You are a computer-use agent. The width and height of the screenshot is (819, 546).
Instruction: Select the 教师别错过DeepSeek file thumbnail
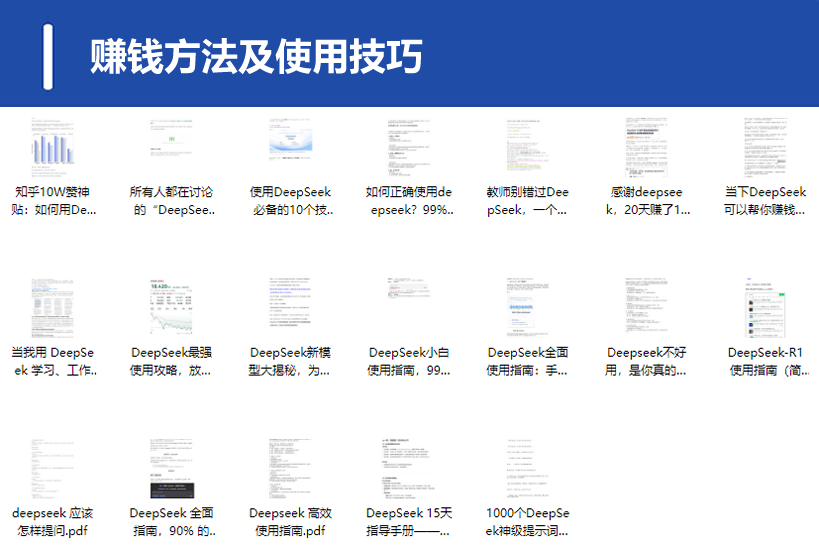click(x=528, y=147)
